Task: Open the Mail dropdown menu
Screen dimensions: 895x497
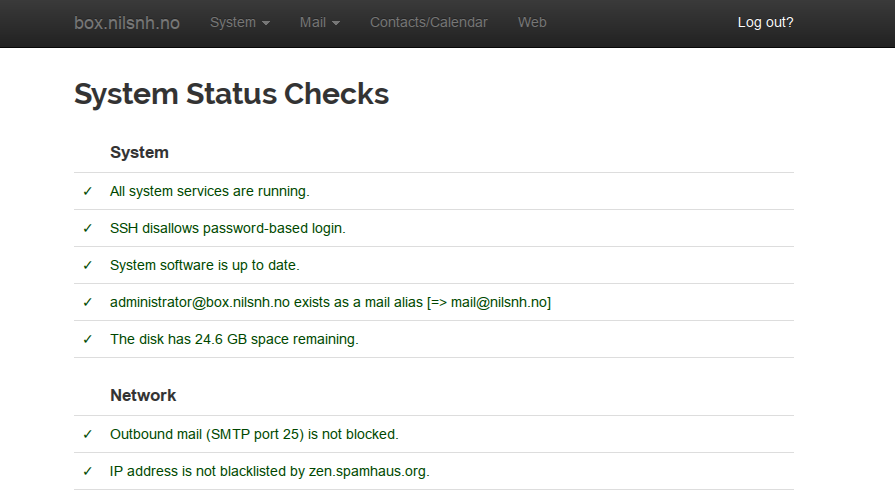Action: click(x=320, y=22)
